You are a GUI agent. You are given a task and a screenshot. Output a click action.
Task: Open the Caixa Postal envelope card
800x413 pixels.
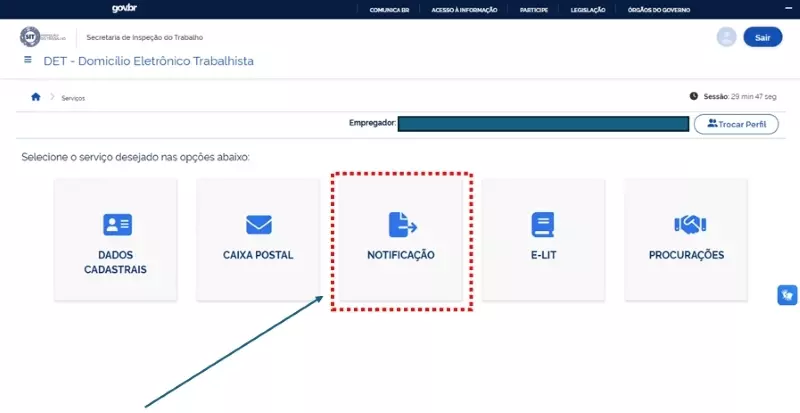click(258, 238)
